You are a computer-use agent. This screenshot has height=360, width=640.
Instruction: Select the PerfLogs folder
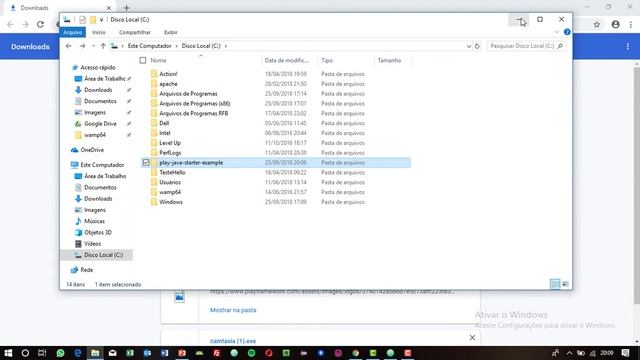pyautogui.click(x=170, y=153)
